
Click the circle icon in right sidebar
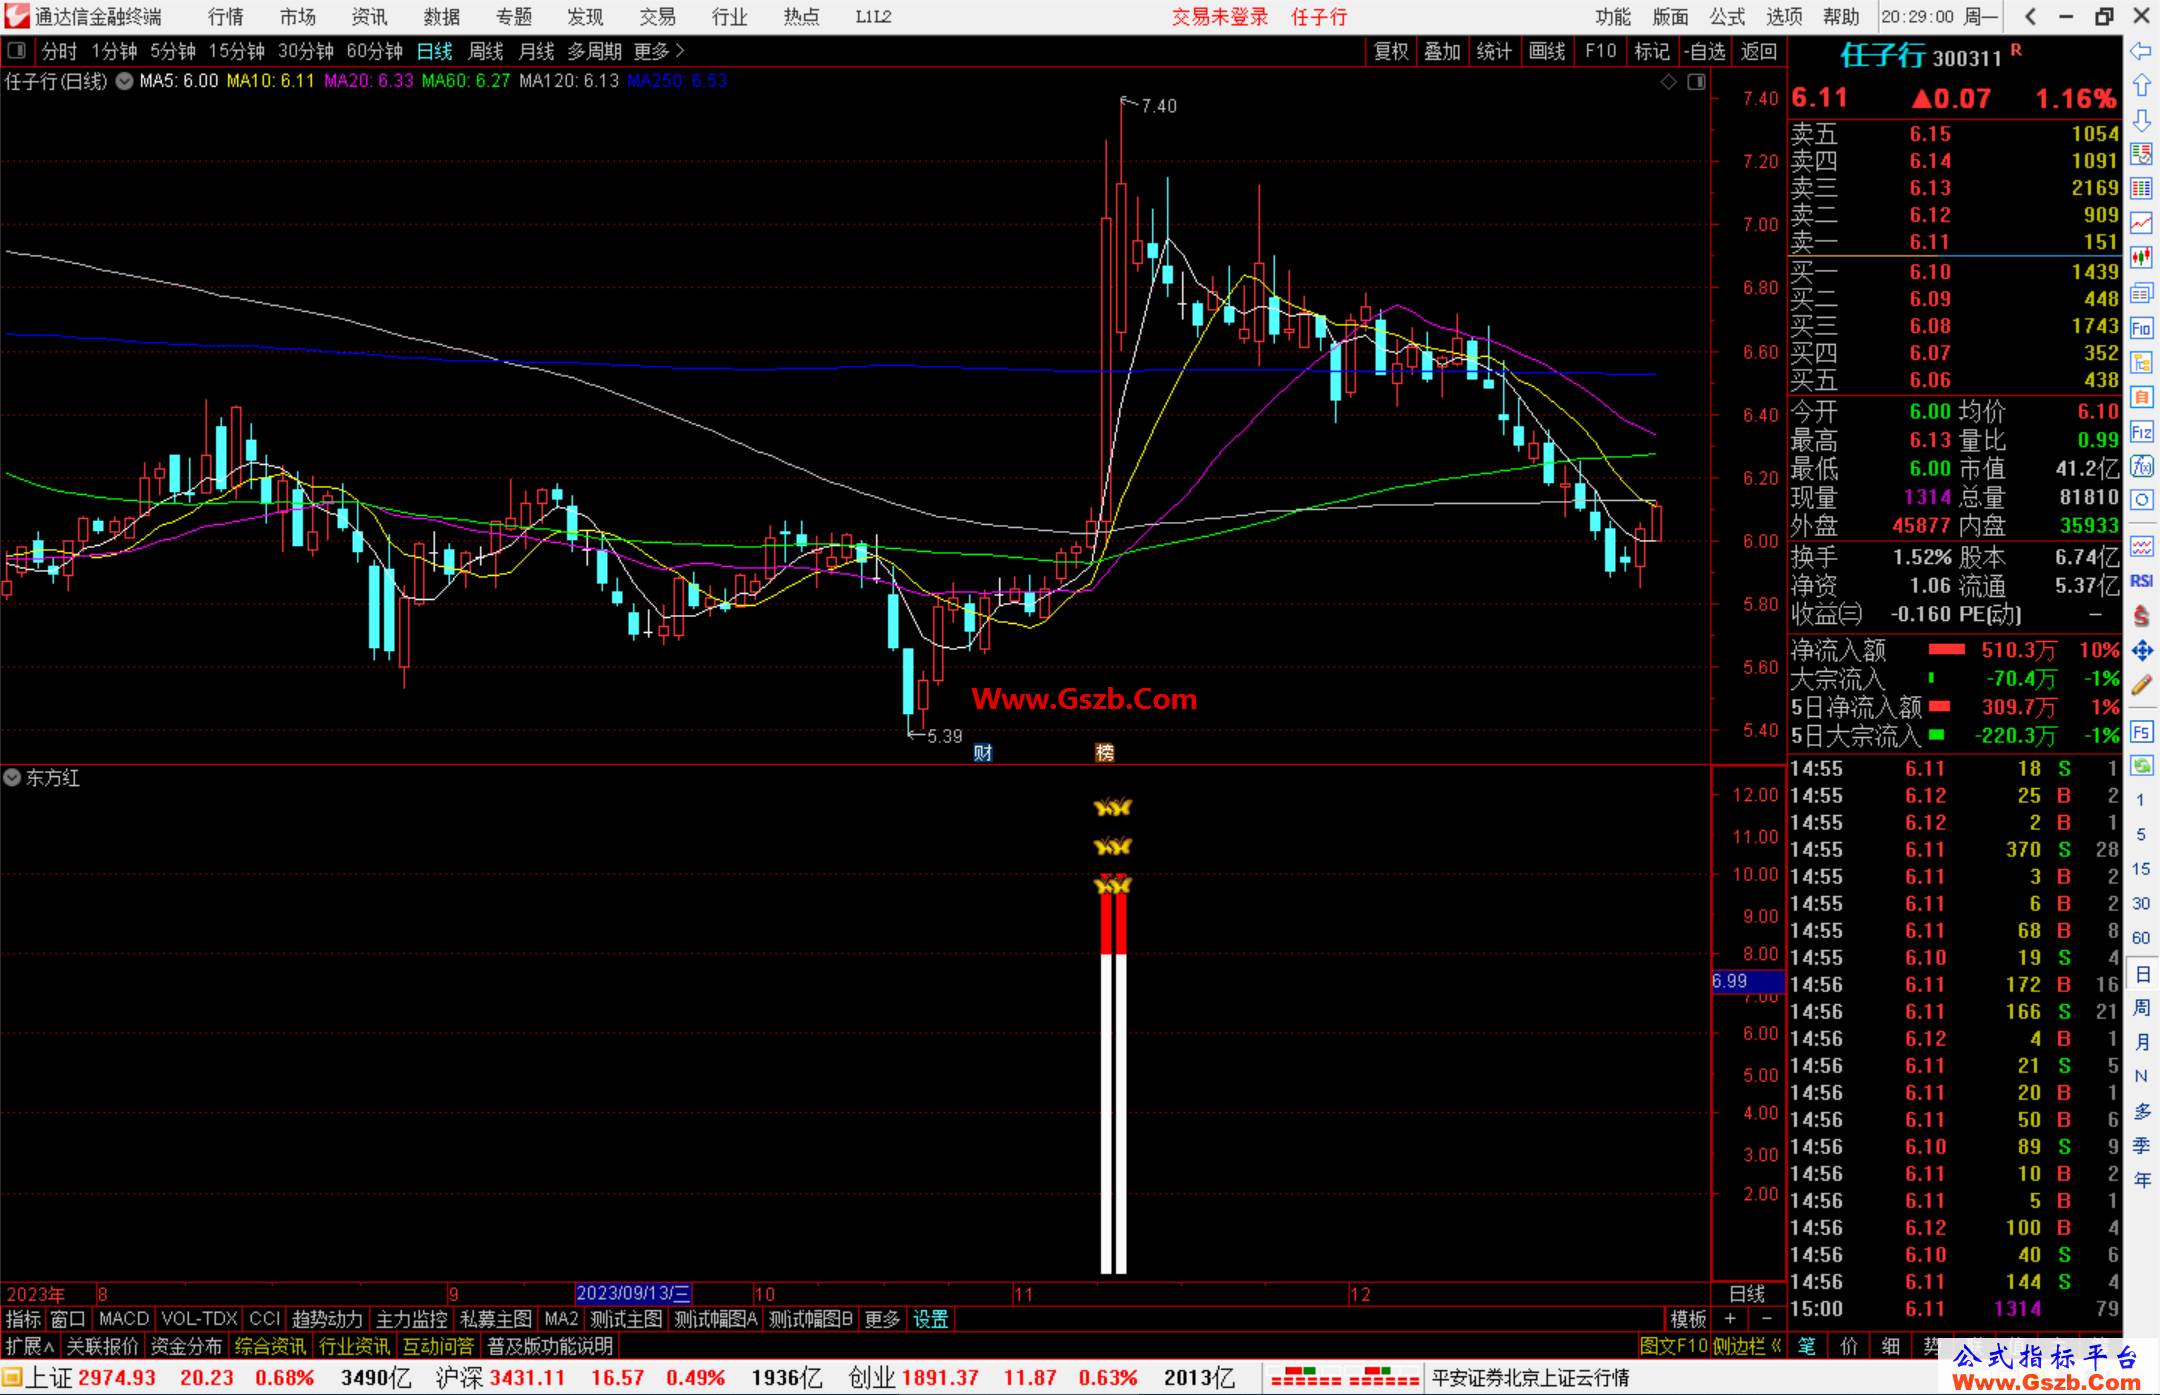point(2141,500)
